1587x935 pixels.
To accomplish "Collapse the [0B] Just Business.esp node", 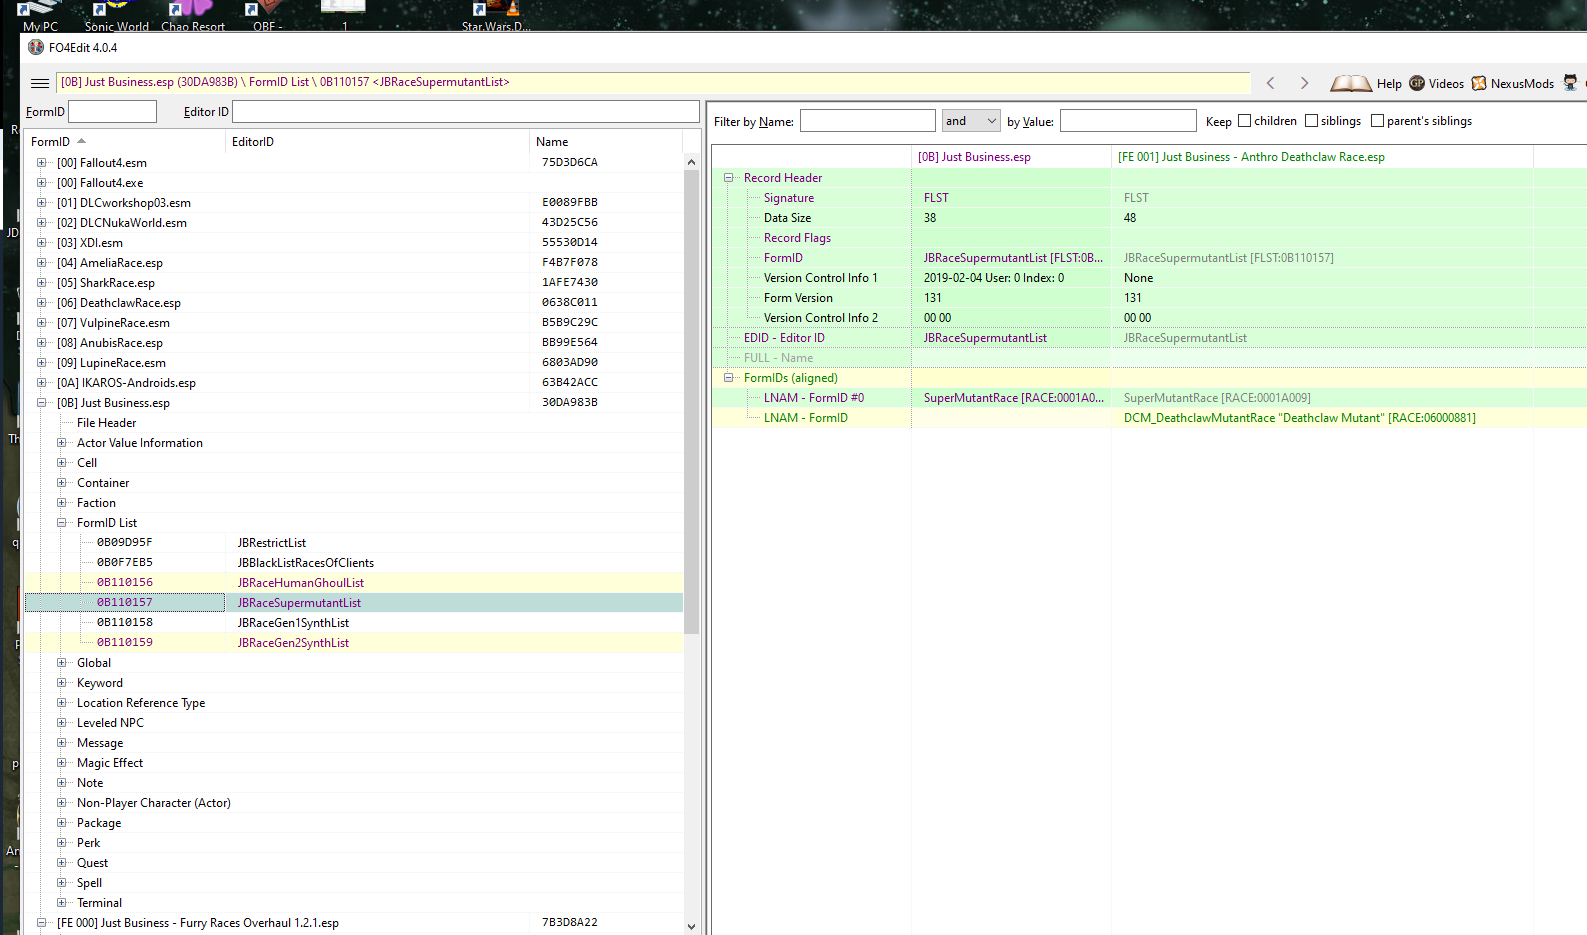I will coord(41,402).
